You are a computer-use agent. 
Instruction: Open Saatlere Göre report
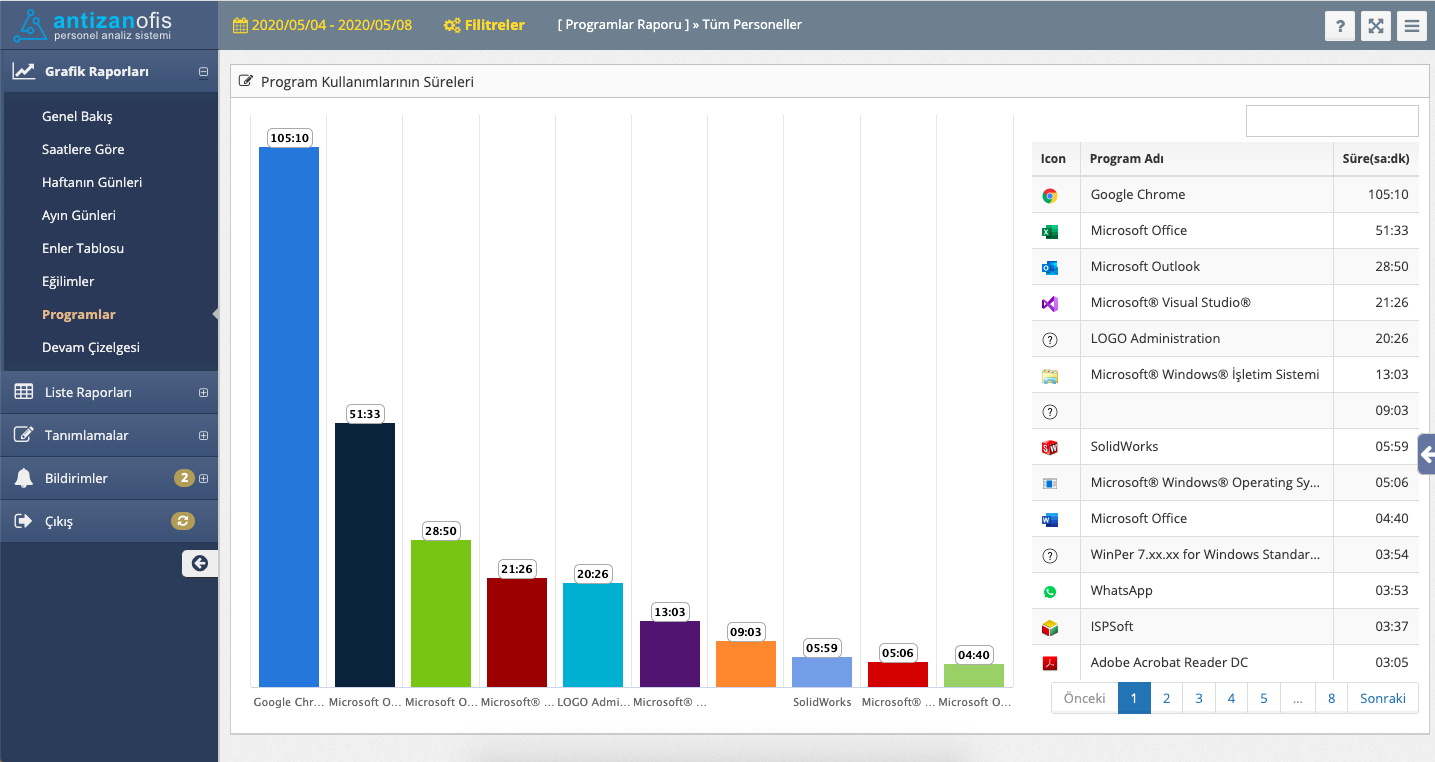click(x=83, y=149)
